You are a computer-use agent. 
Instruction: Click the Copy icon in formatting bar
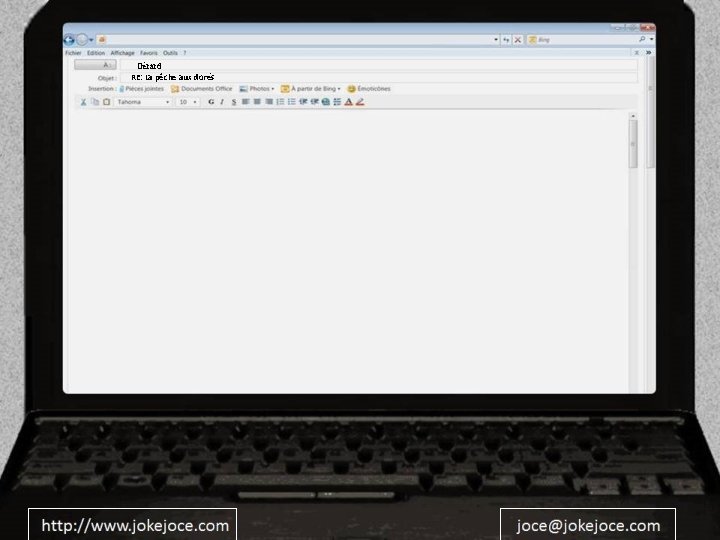[95, 102]
